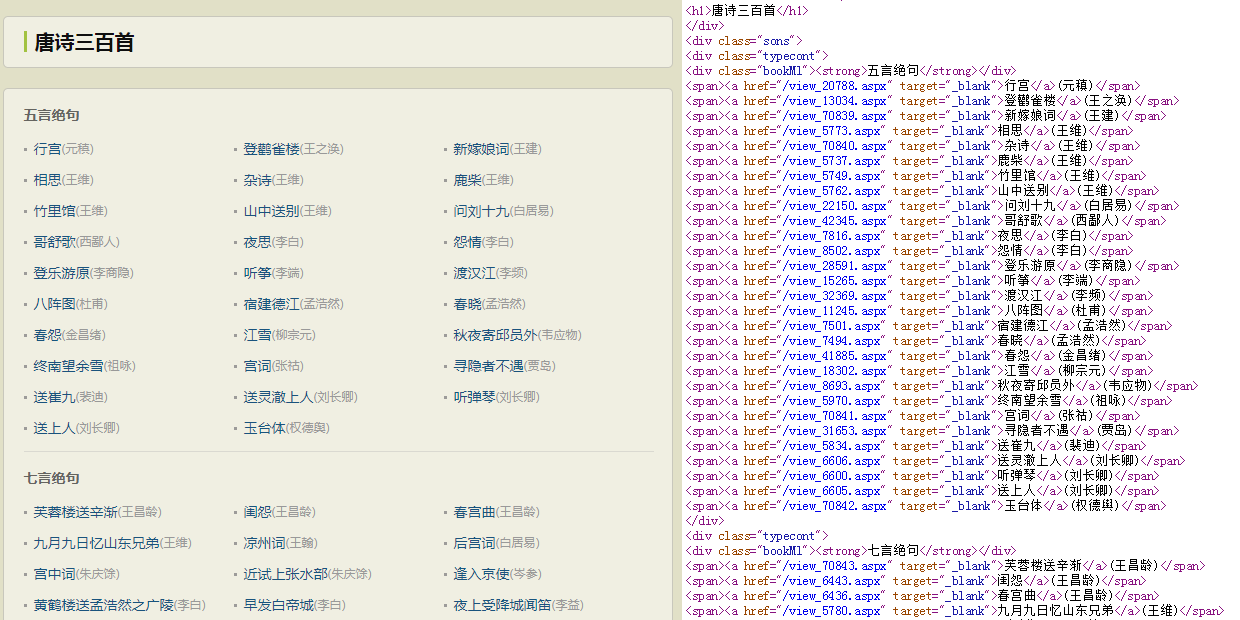The width and height of the screenshot is (1240, 620).
Task: Select 宿建德江 in the left poem list
Action: (271, 304)
